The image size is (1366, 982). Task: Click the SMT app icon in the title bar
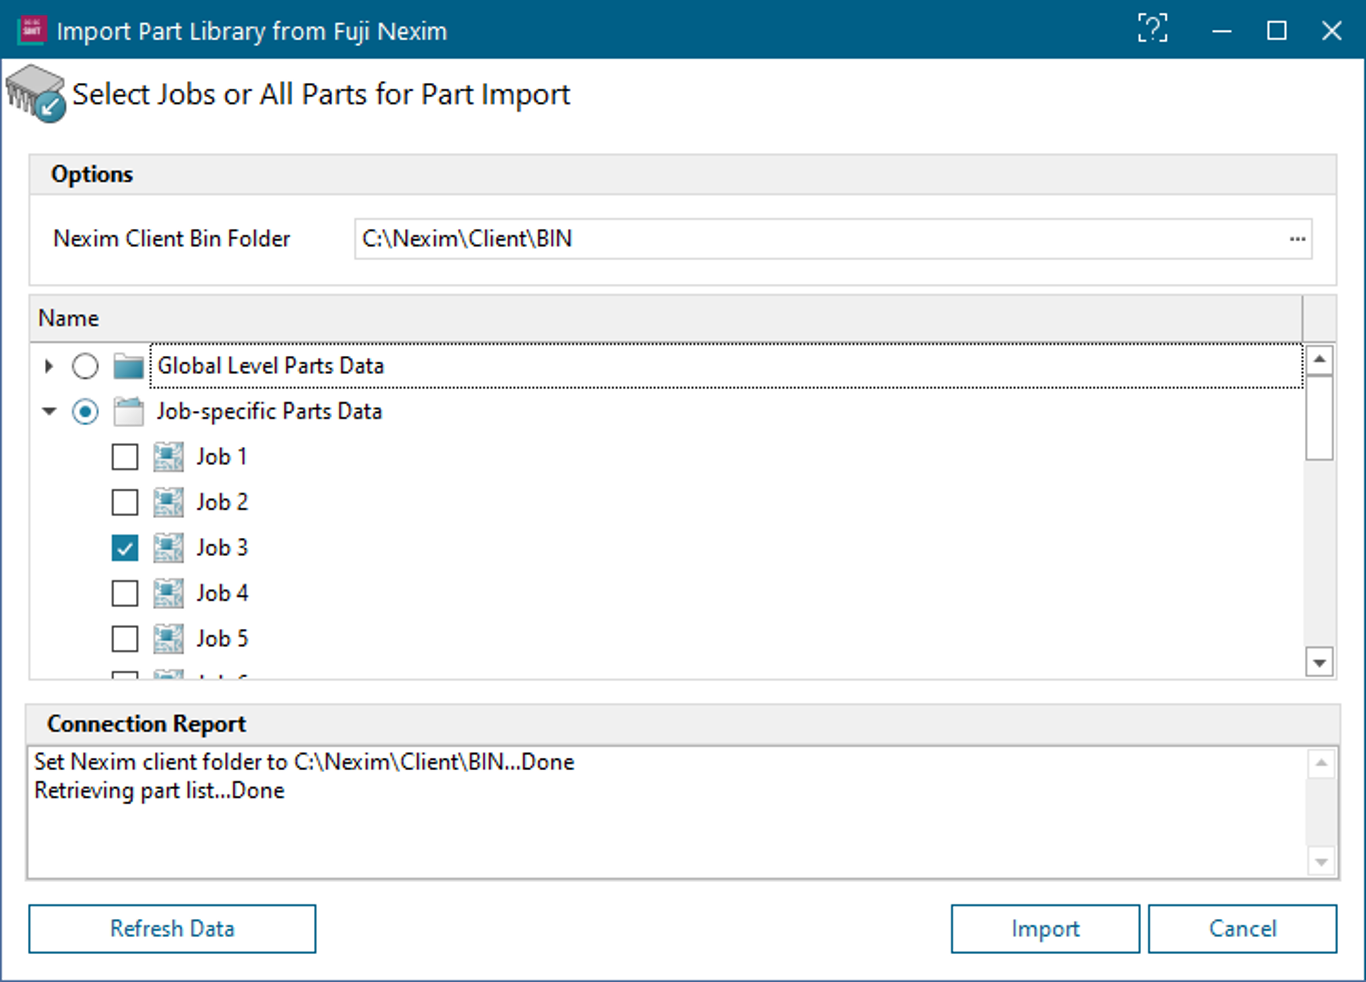click(33, 30)
